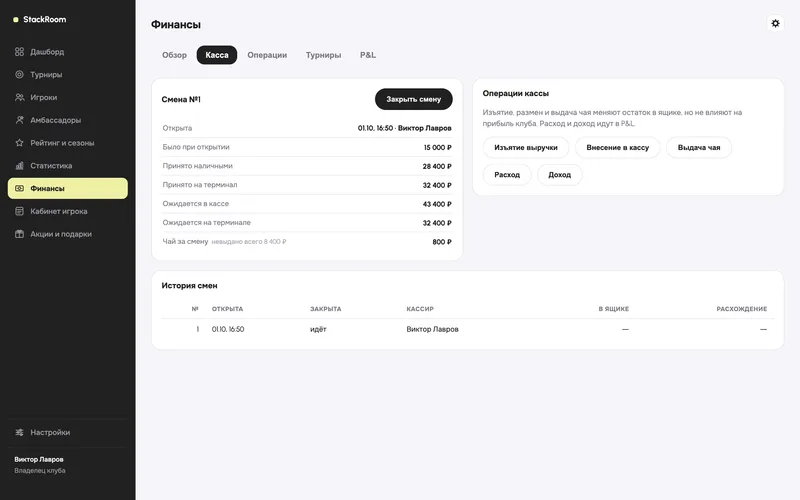Click the идёт status in shift history
Viewport: 800px width, 500px height.
pos(318,329)
